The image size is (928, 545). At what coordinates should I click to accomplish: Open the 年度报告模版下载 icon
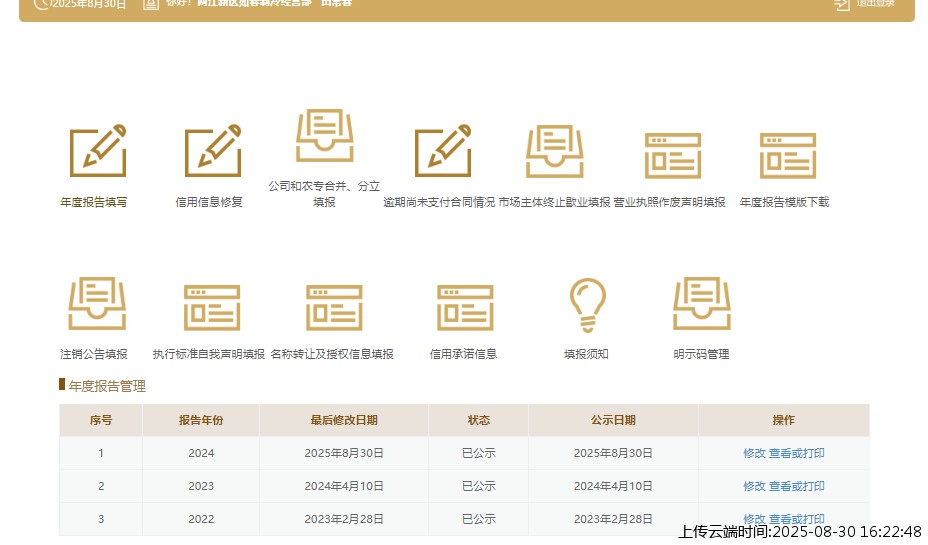[x=788, y=156]
